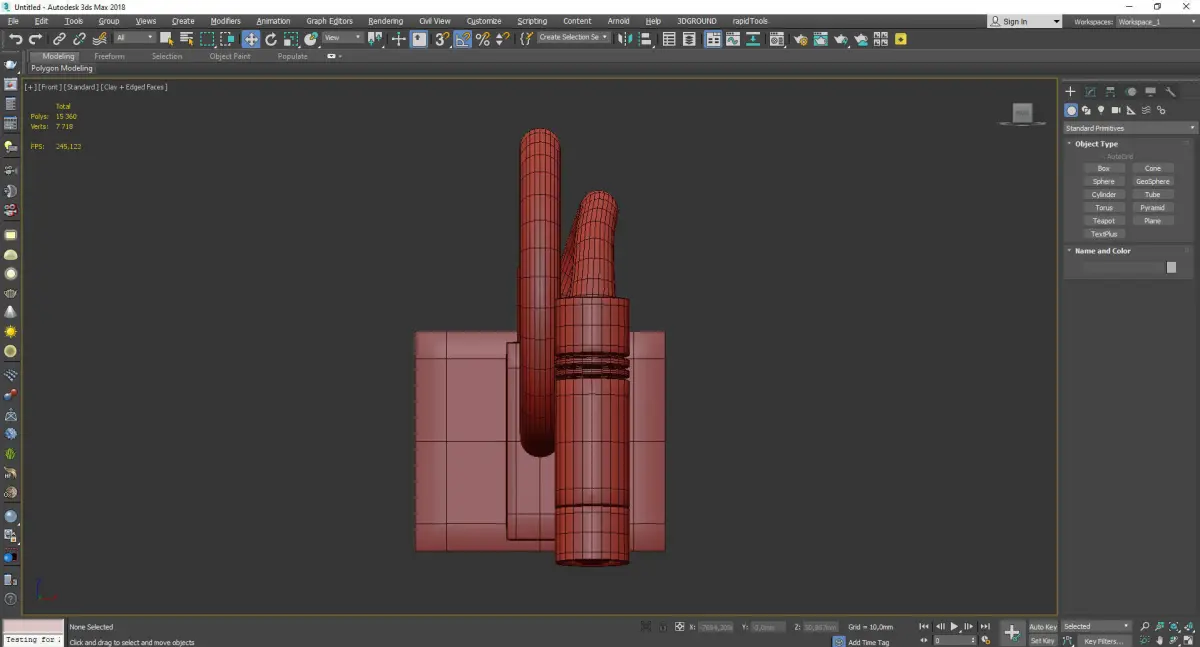
Task: Click the Redo arrow in the main toolbar
Action: [35, 39]
